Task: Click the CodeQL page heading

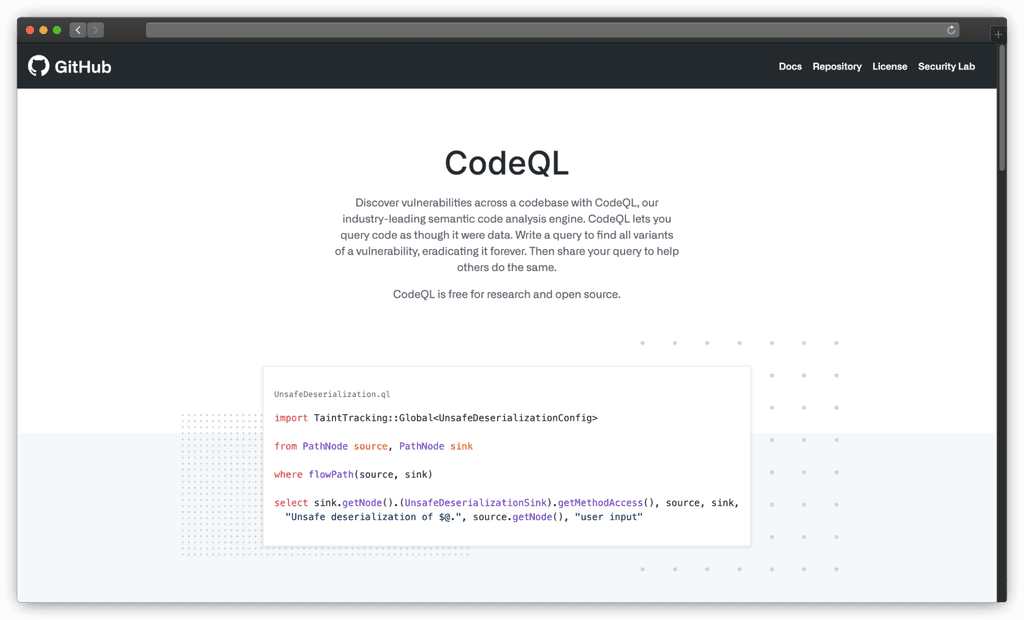Action: 506,163
